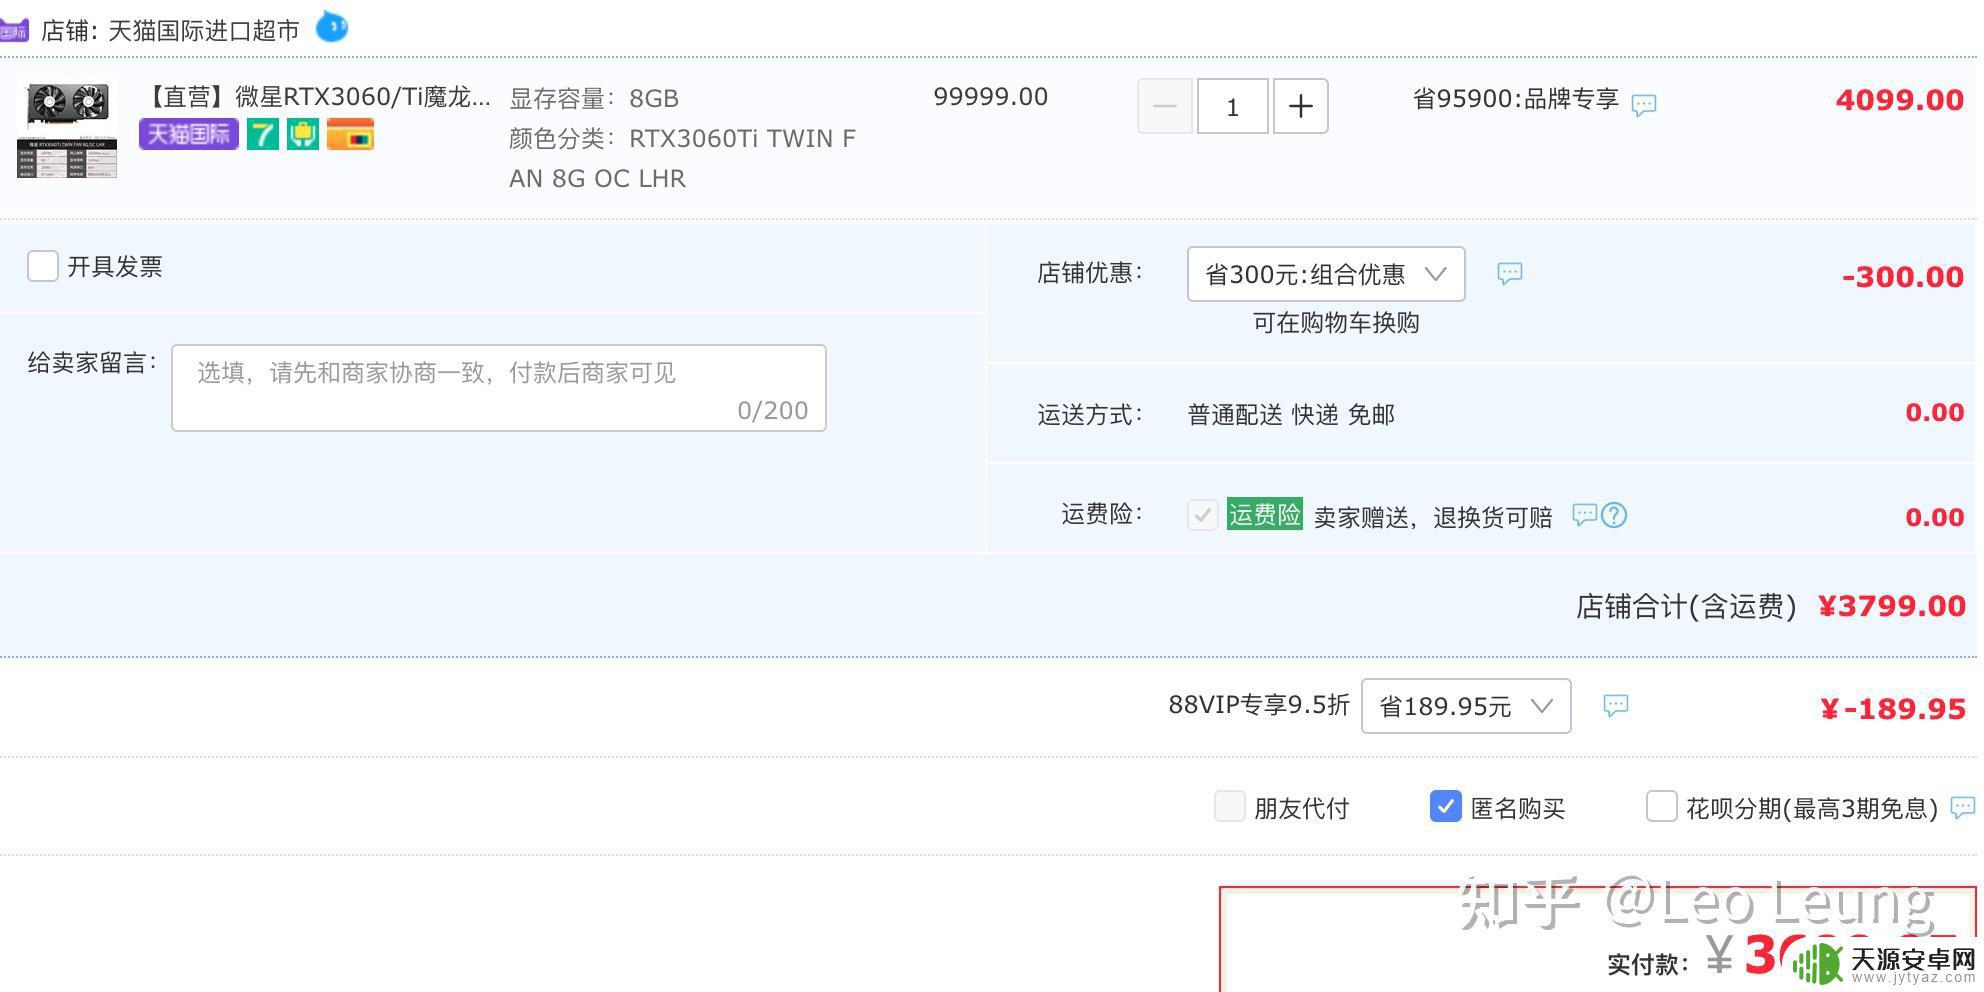Open info bubble next to 品牌专享 discount
The image size is (1984, 992).
pos(1644,104)
